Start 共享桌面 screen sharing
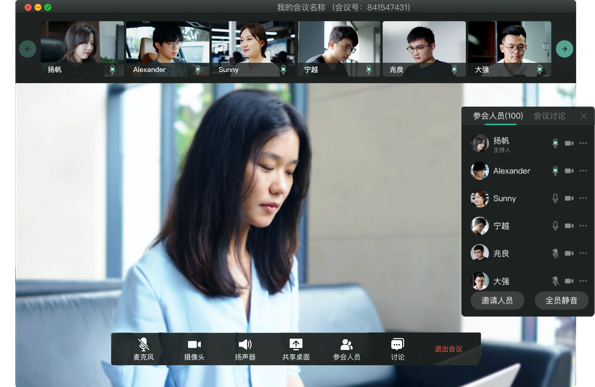 [x=296, y=349]
